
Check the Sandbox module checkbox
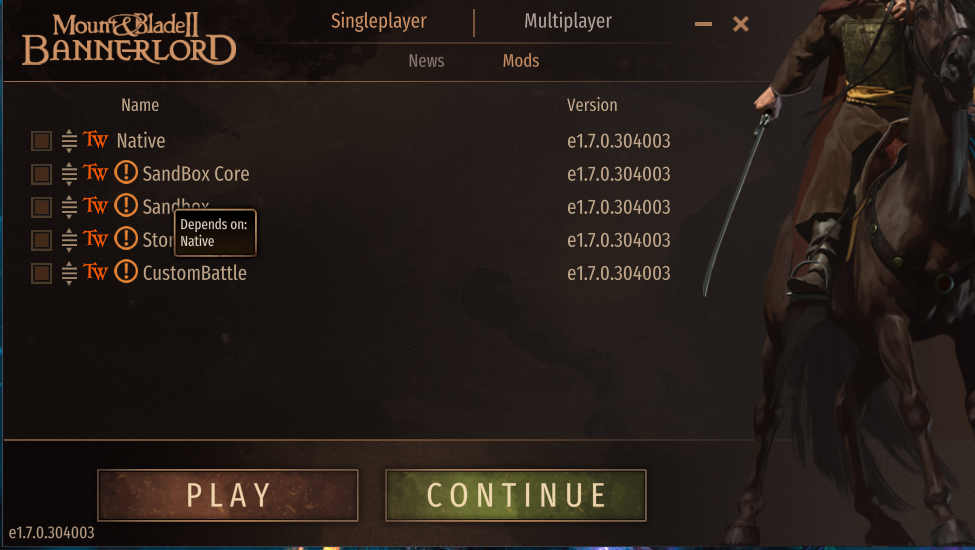(x=42, y=206)
